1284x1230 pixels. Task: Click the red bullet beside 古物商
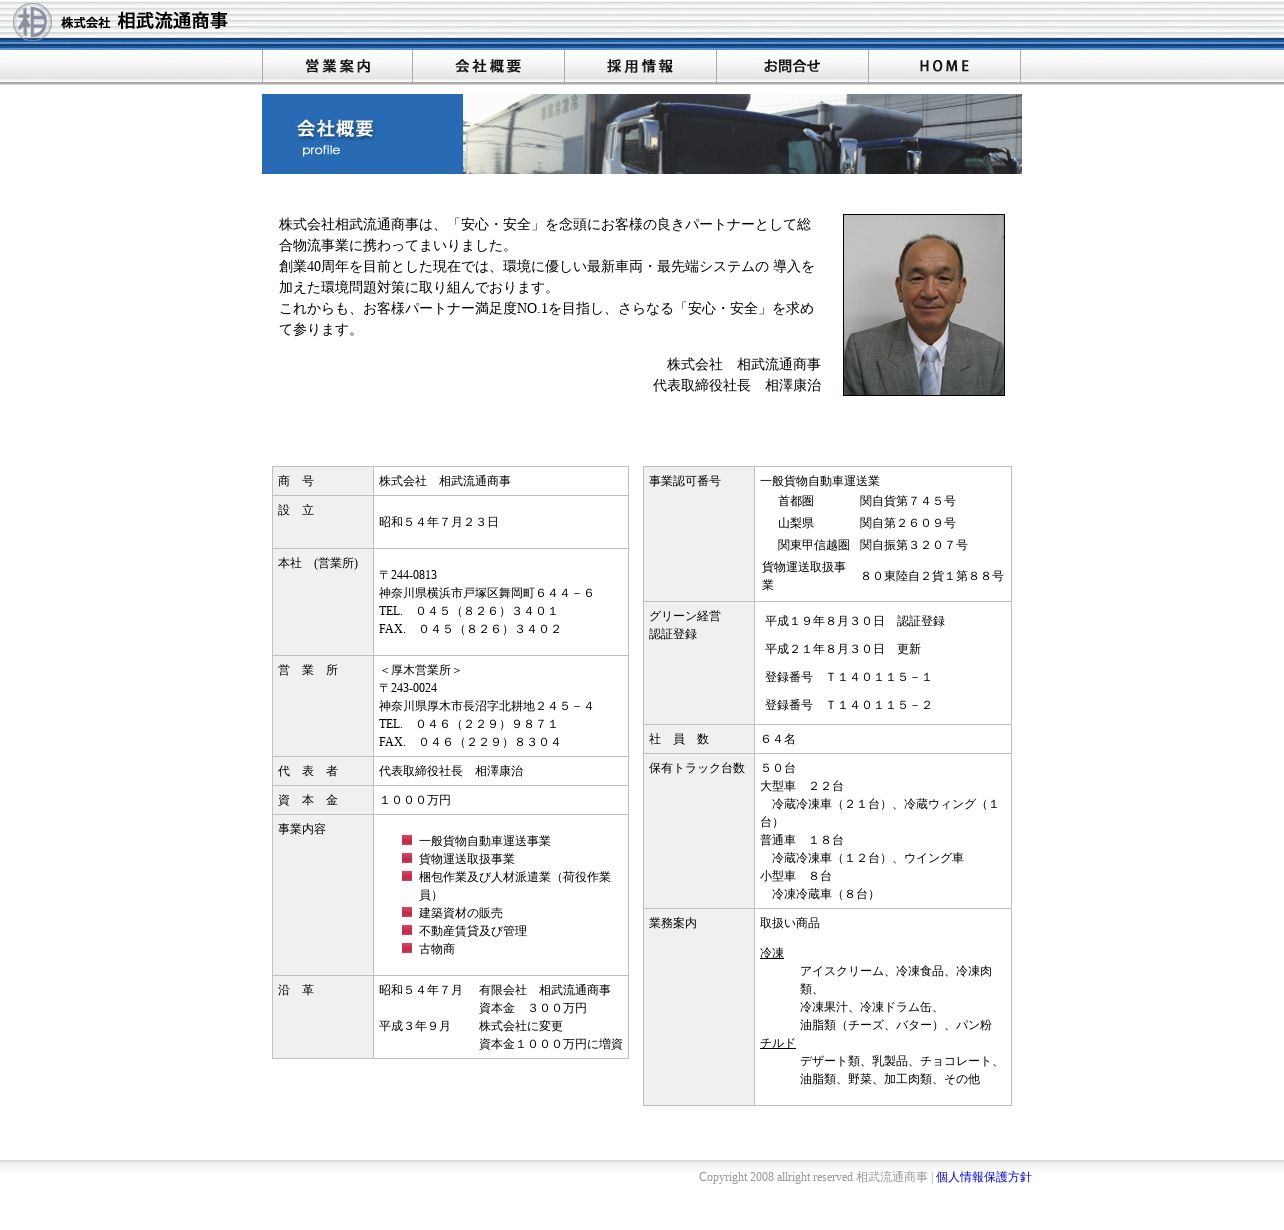coord(407,948)
